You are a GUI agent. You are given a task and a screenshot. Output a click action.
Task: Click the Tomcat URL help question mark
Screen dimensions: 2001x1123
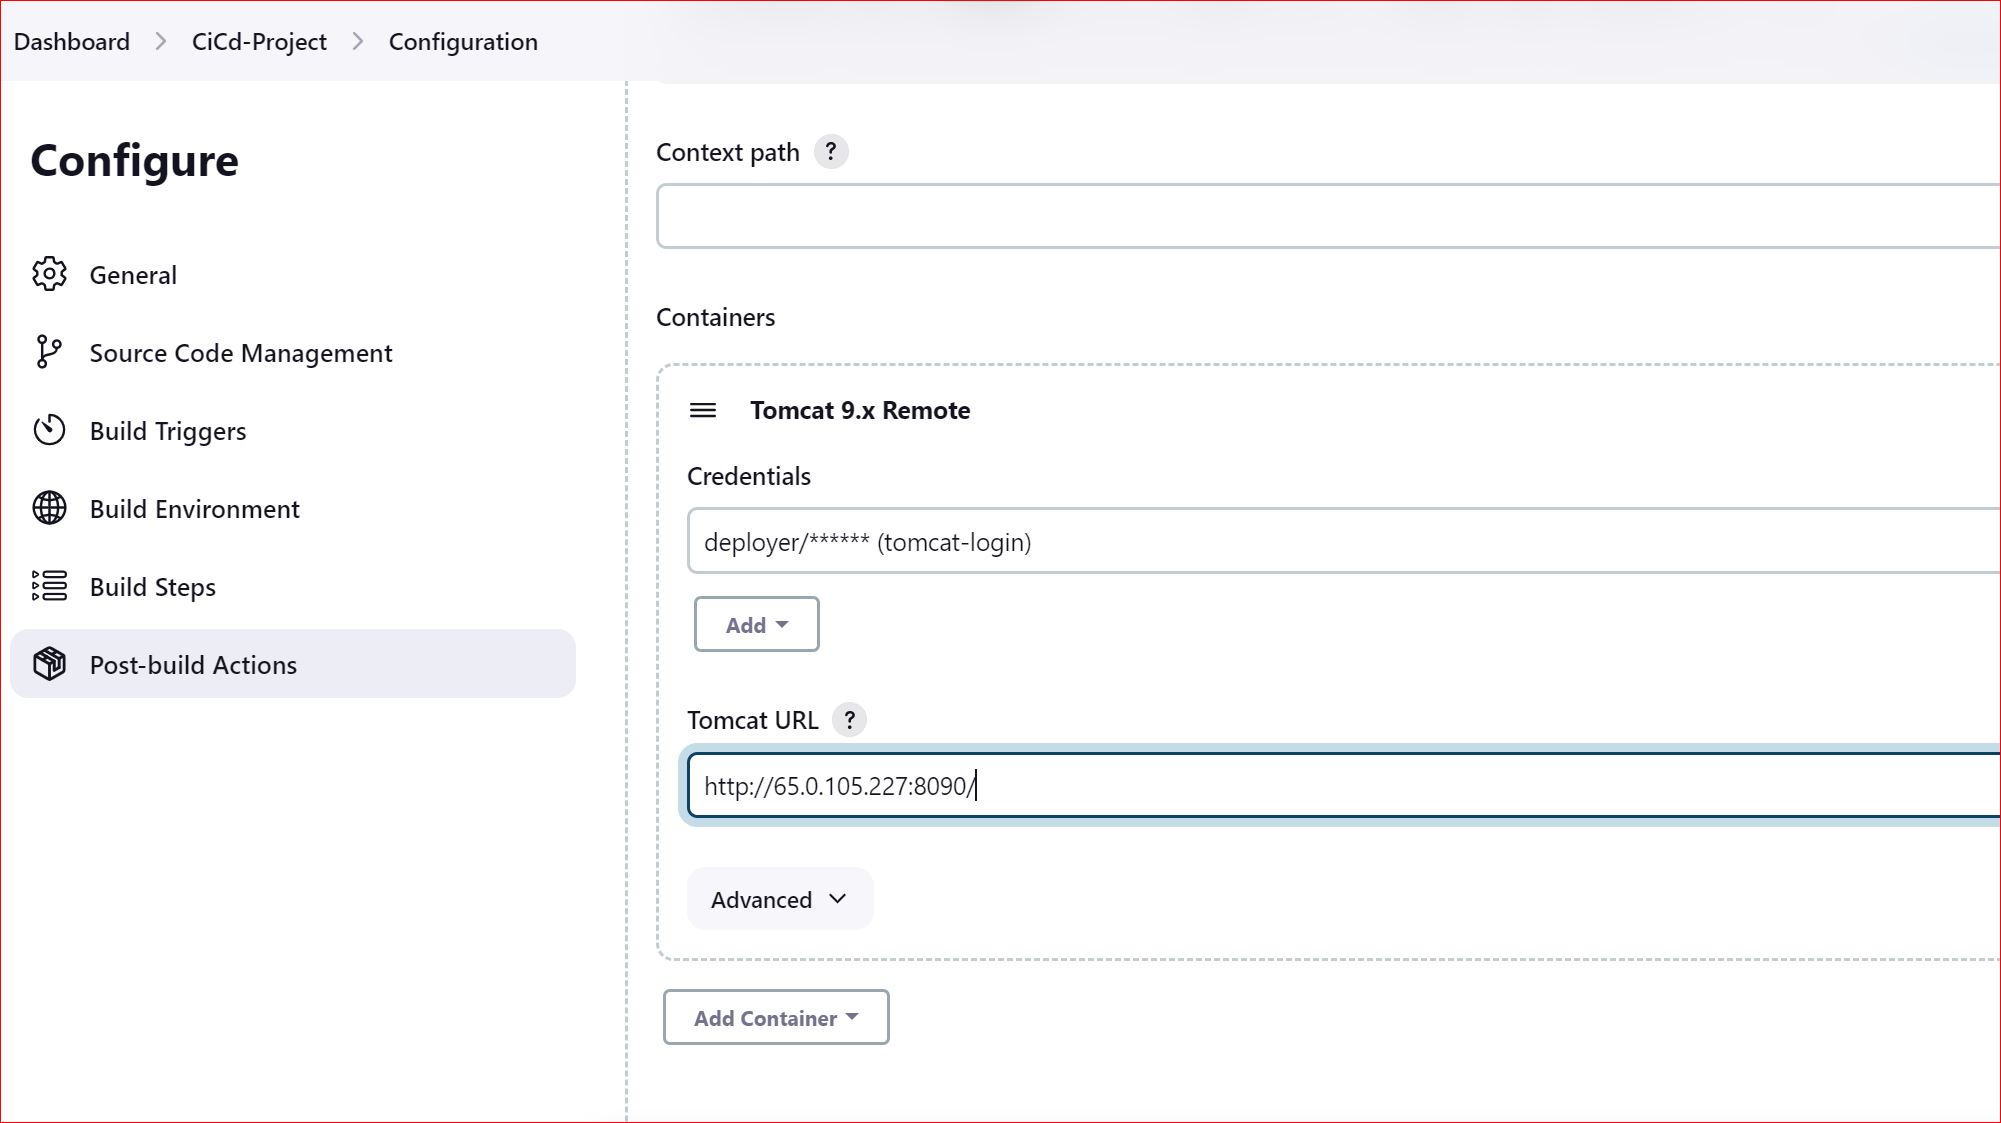[x=849, y=719]
